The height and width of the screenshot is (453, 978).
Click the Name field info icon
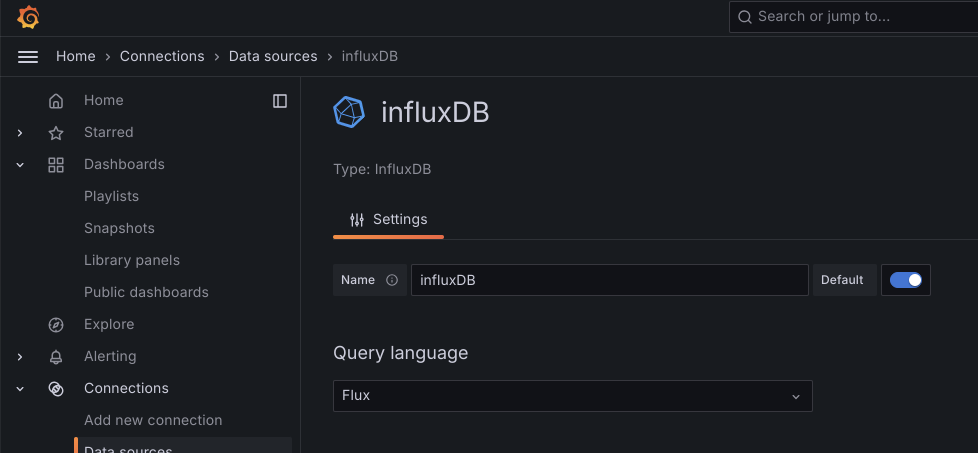click(x=392, y=280)
